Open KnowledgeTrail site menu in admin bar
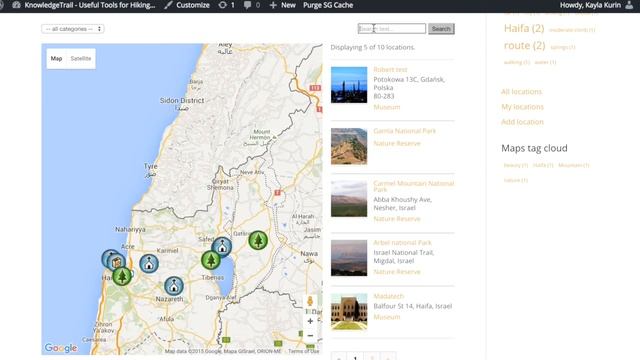640x360 pixels. point(90,5)
